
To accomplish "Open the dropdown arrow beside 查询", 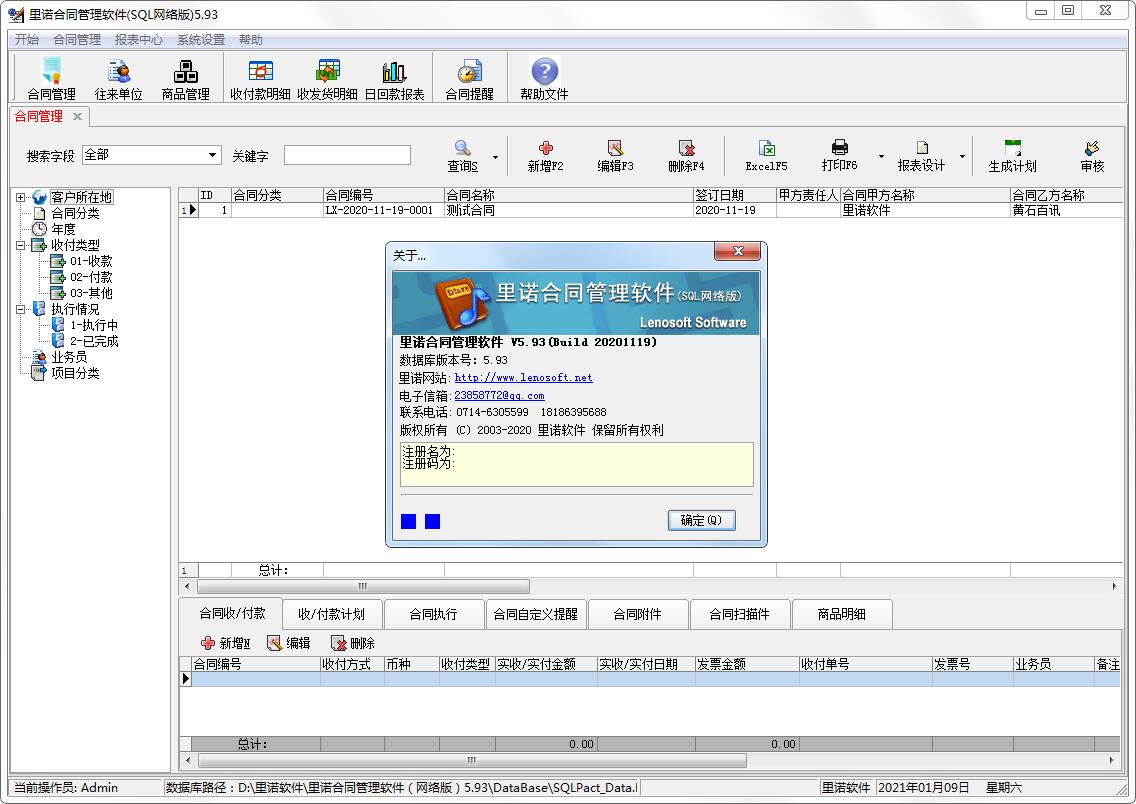I will [496, 157].
